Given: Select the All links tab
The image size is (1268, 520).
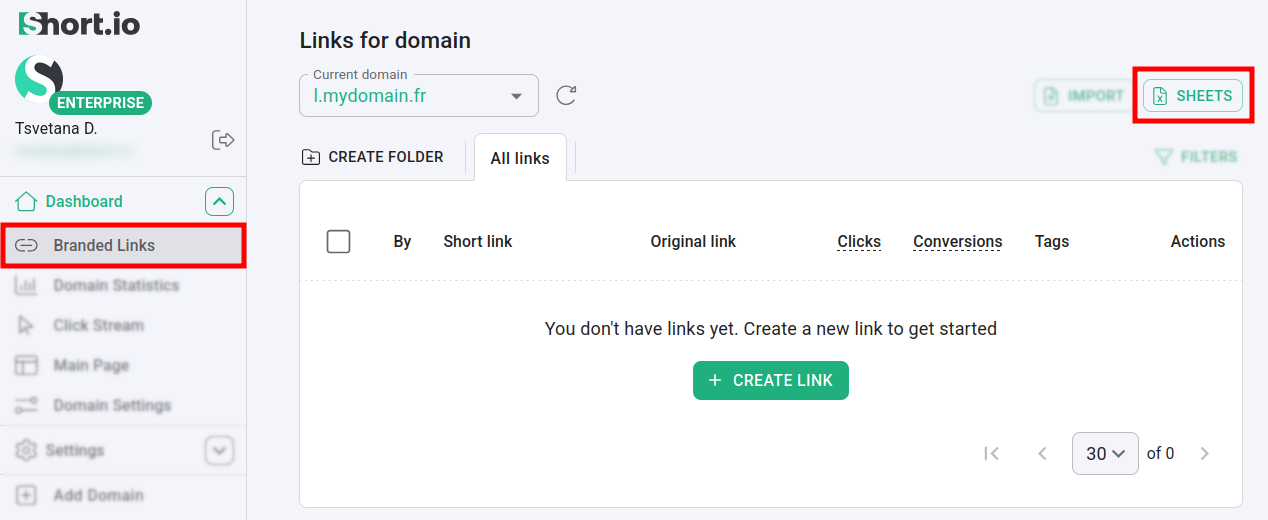Looking at the screenshot, I should coord(520,158).
